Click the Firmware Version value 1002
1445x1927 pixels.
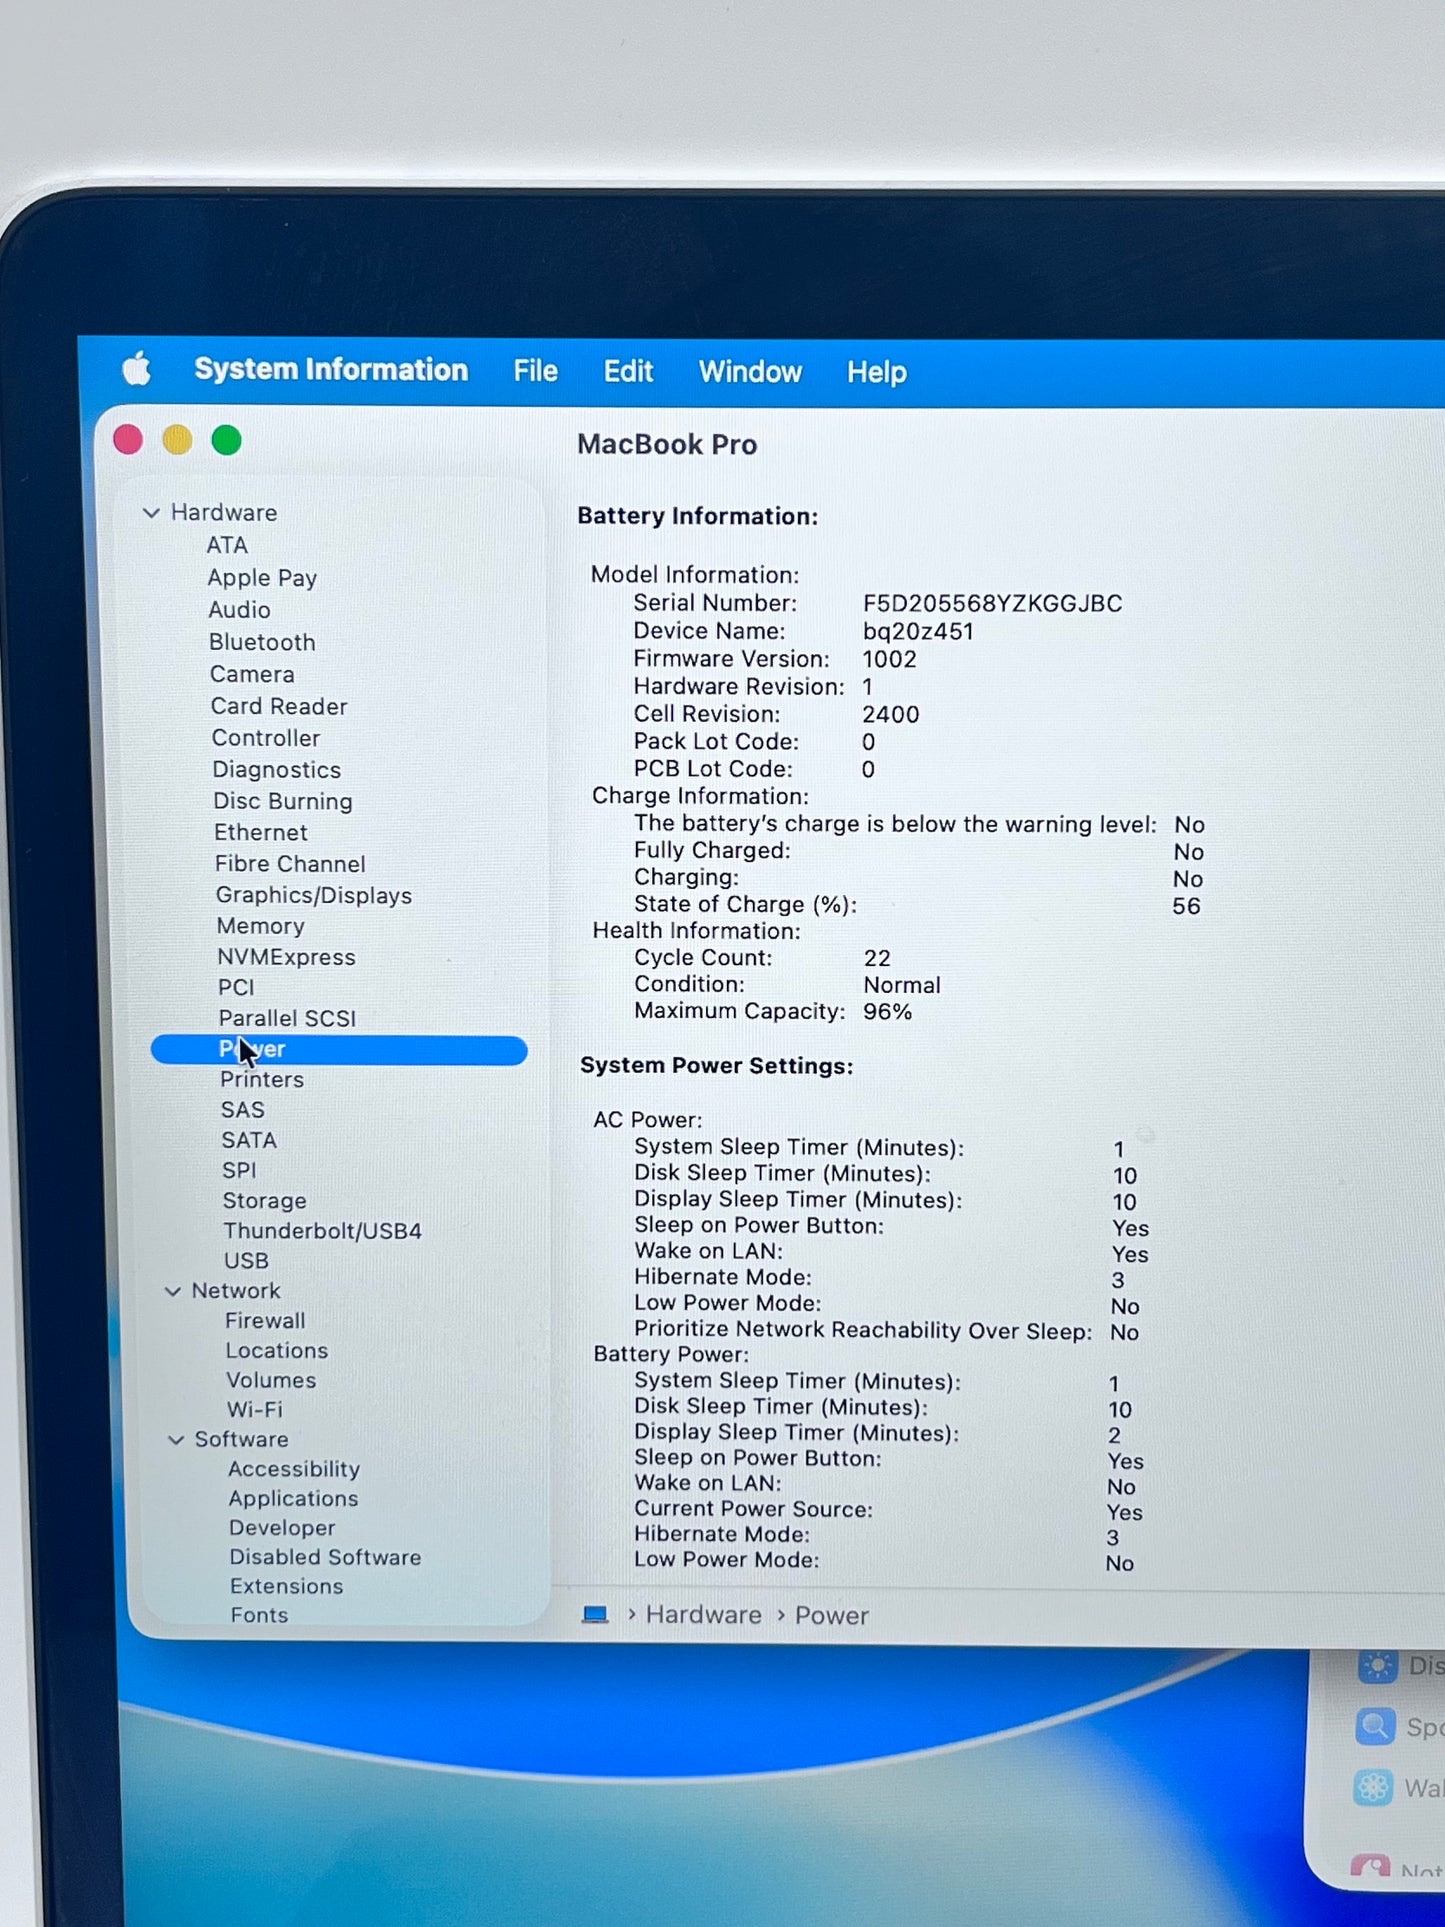[x=889, y=660]
